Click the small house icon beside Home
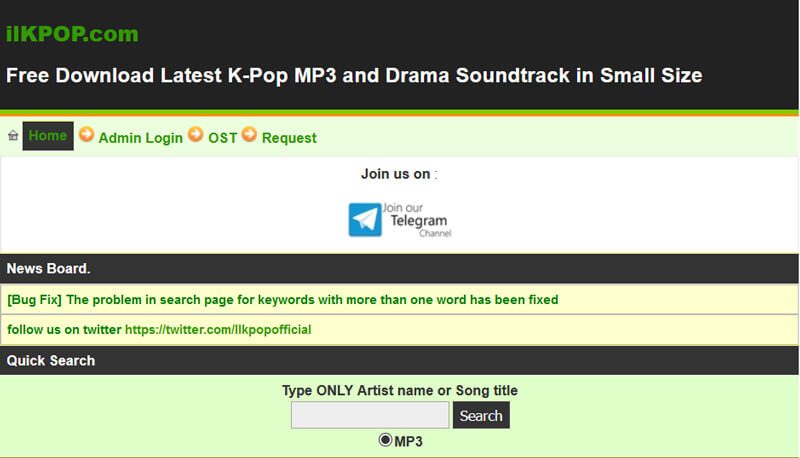 click(x=13, y=135)
